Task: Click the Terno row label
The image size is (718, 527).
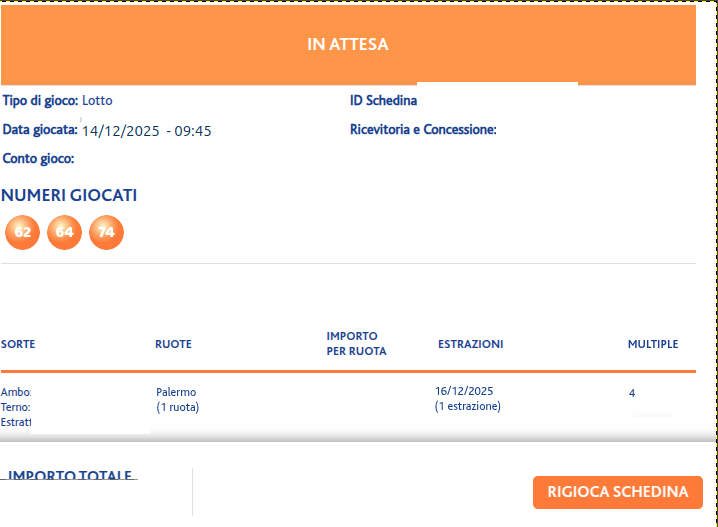Action: pyautogui.click(x=16, y=407)
